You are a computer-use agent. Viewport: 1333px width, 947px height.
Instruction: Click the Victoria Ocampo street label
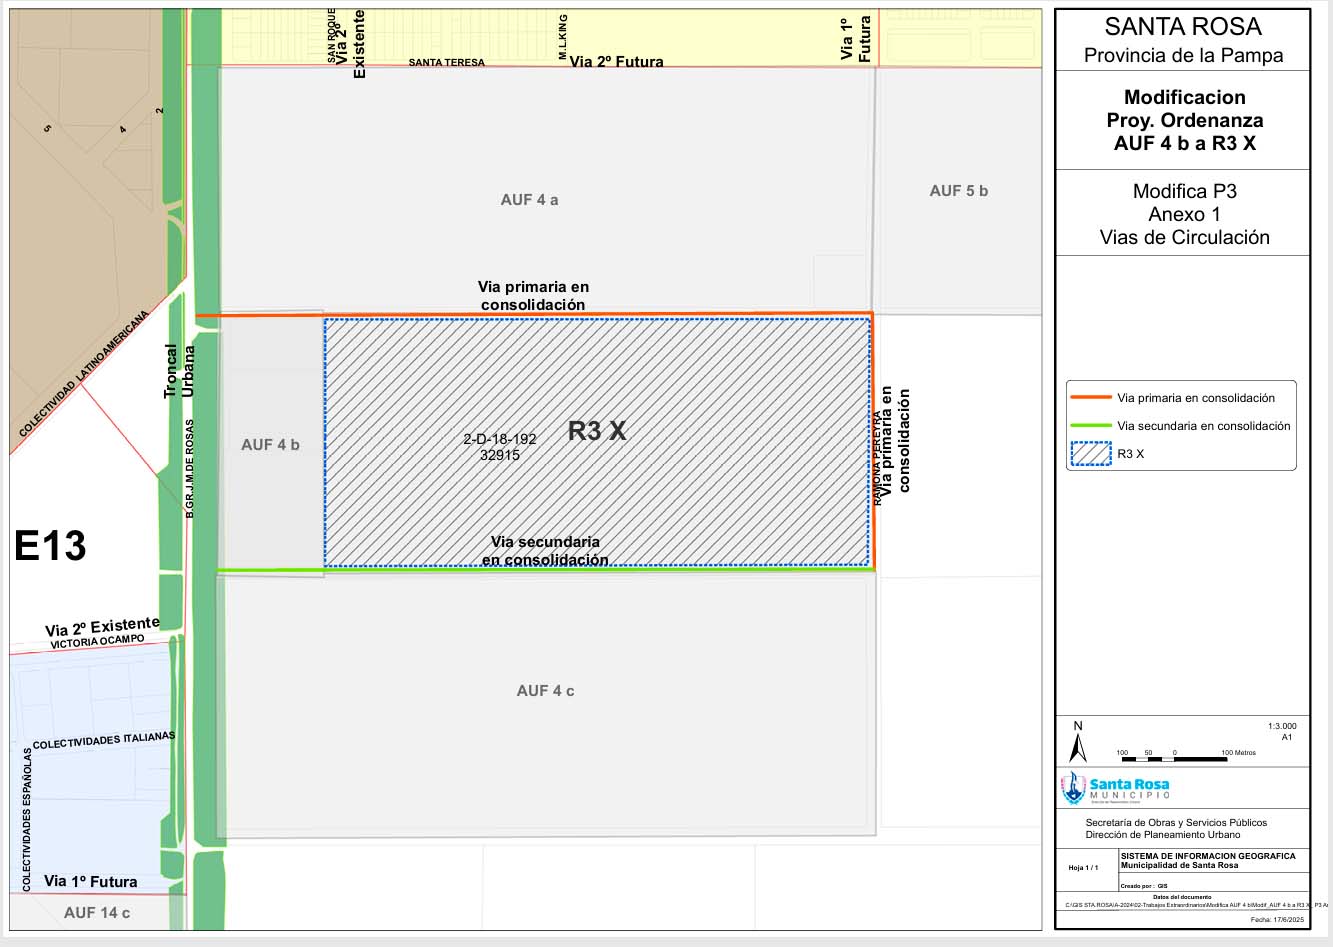[x=98, y=642]
